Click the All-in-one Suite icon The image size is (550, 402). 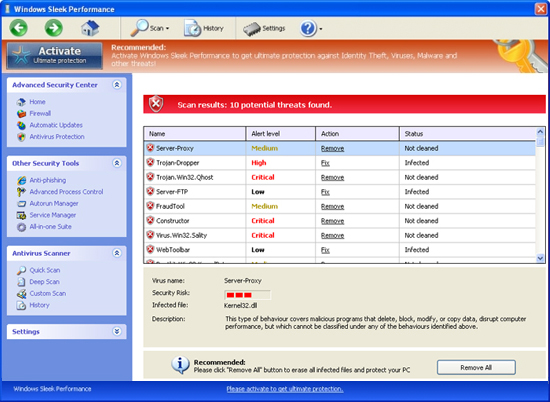coord(21,227)
